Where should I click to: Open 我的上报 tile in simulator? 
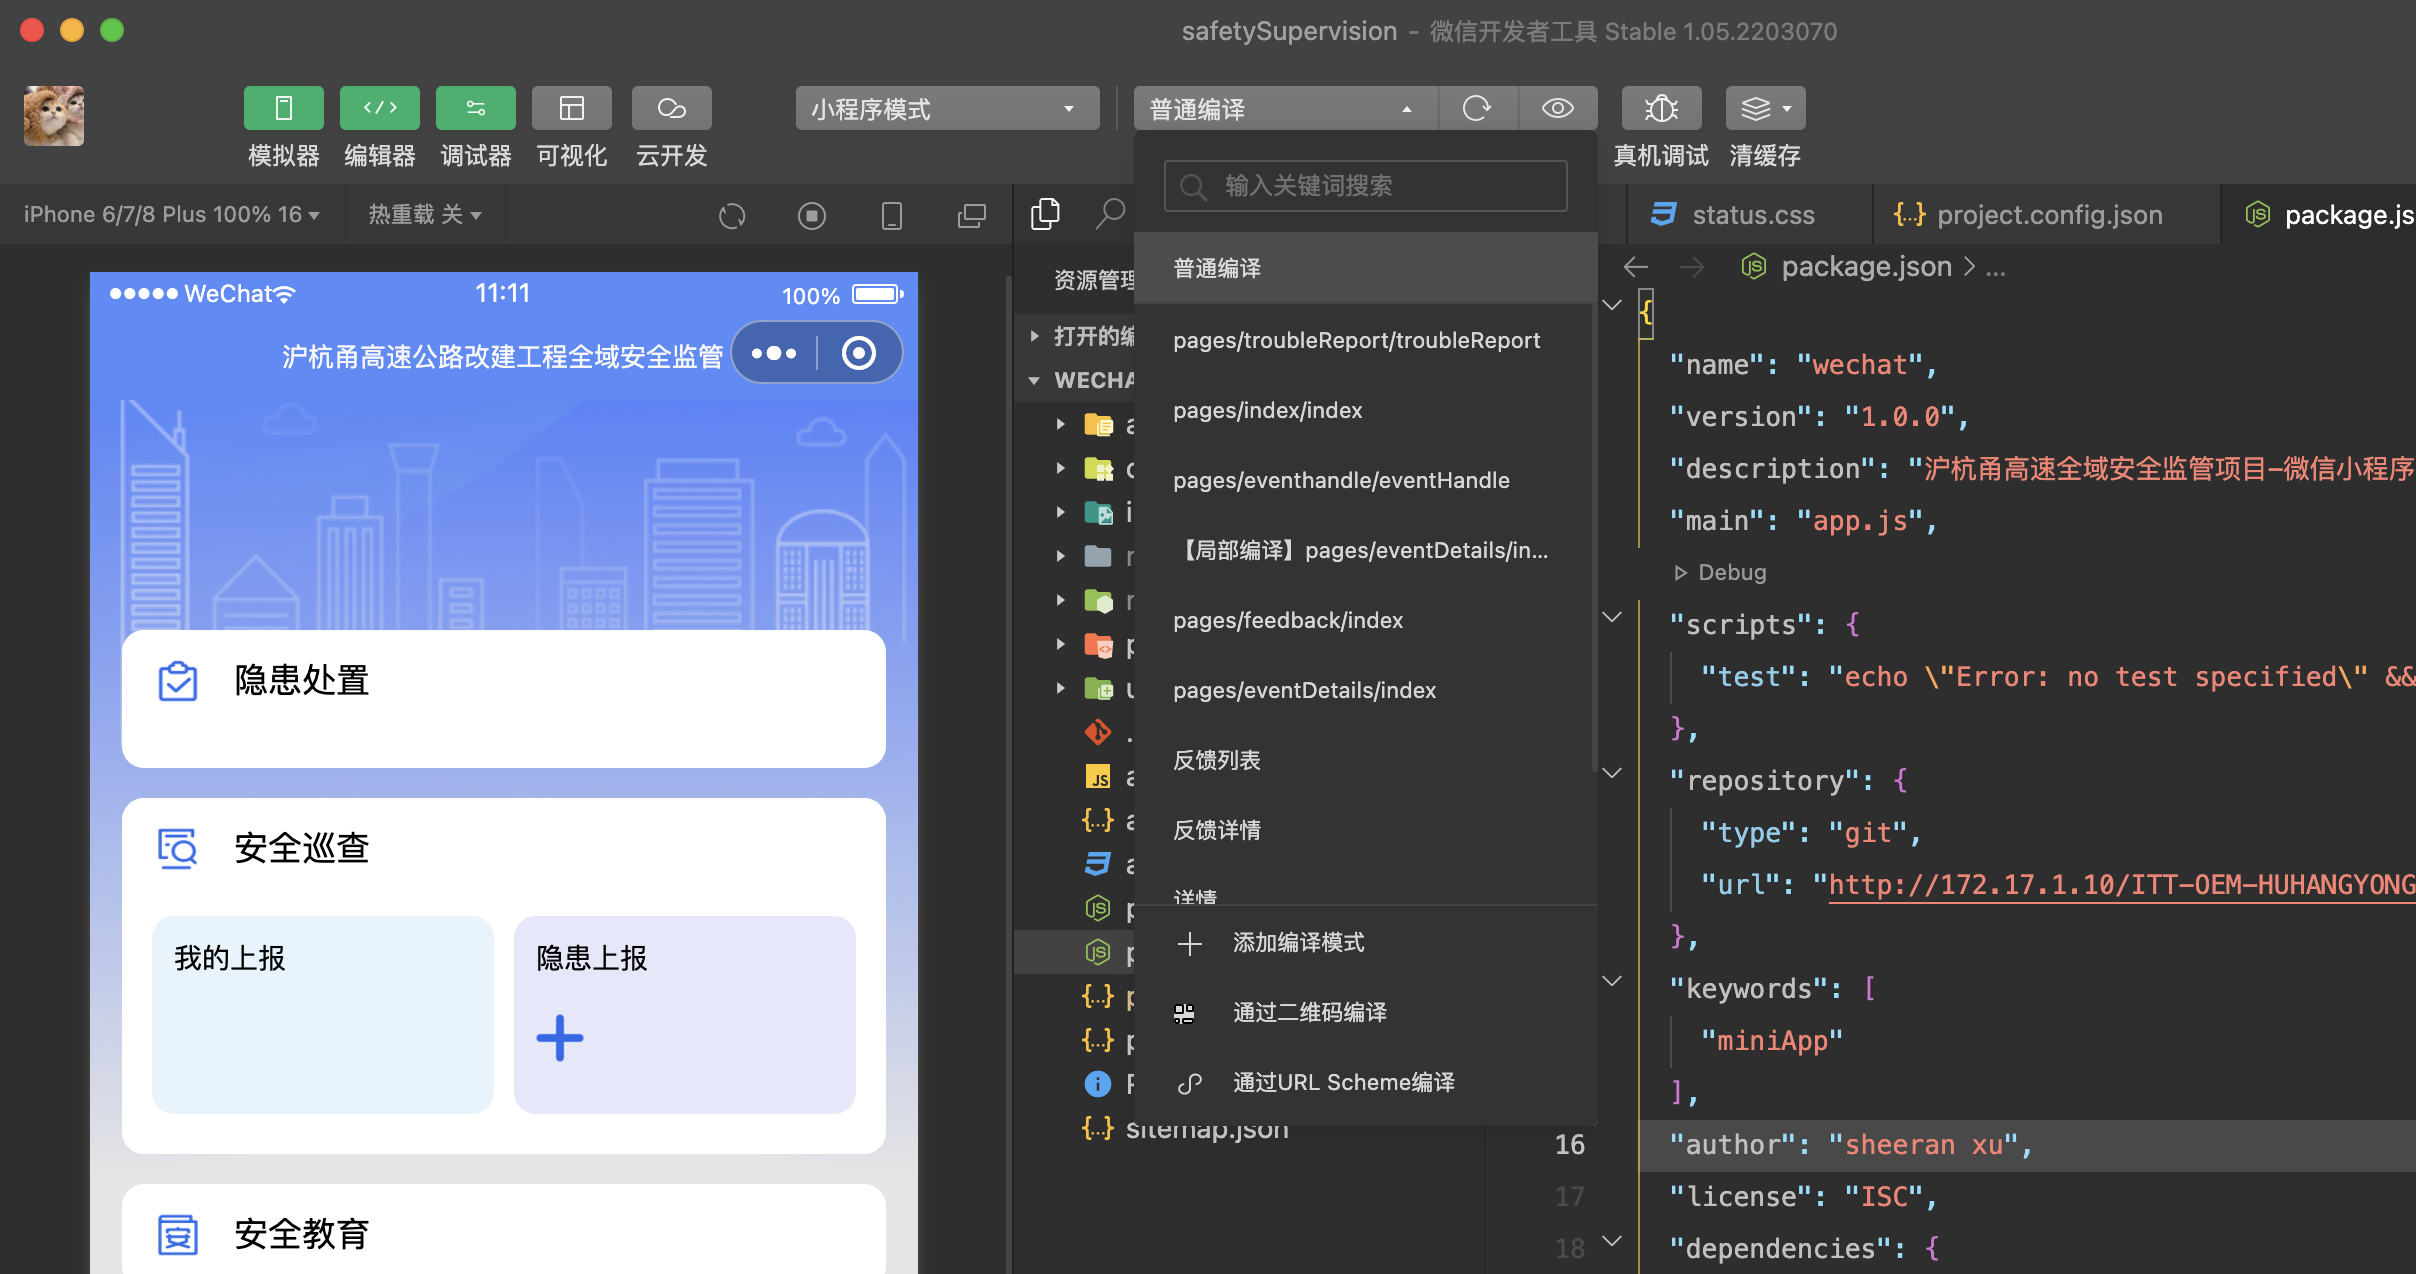(323, 1014)
